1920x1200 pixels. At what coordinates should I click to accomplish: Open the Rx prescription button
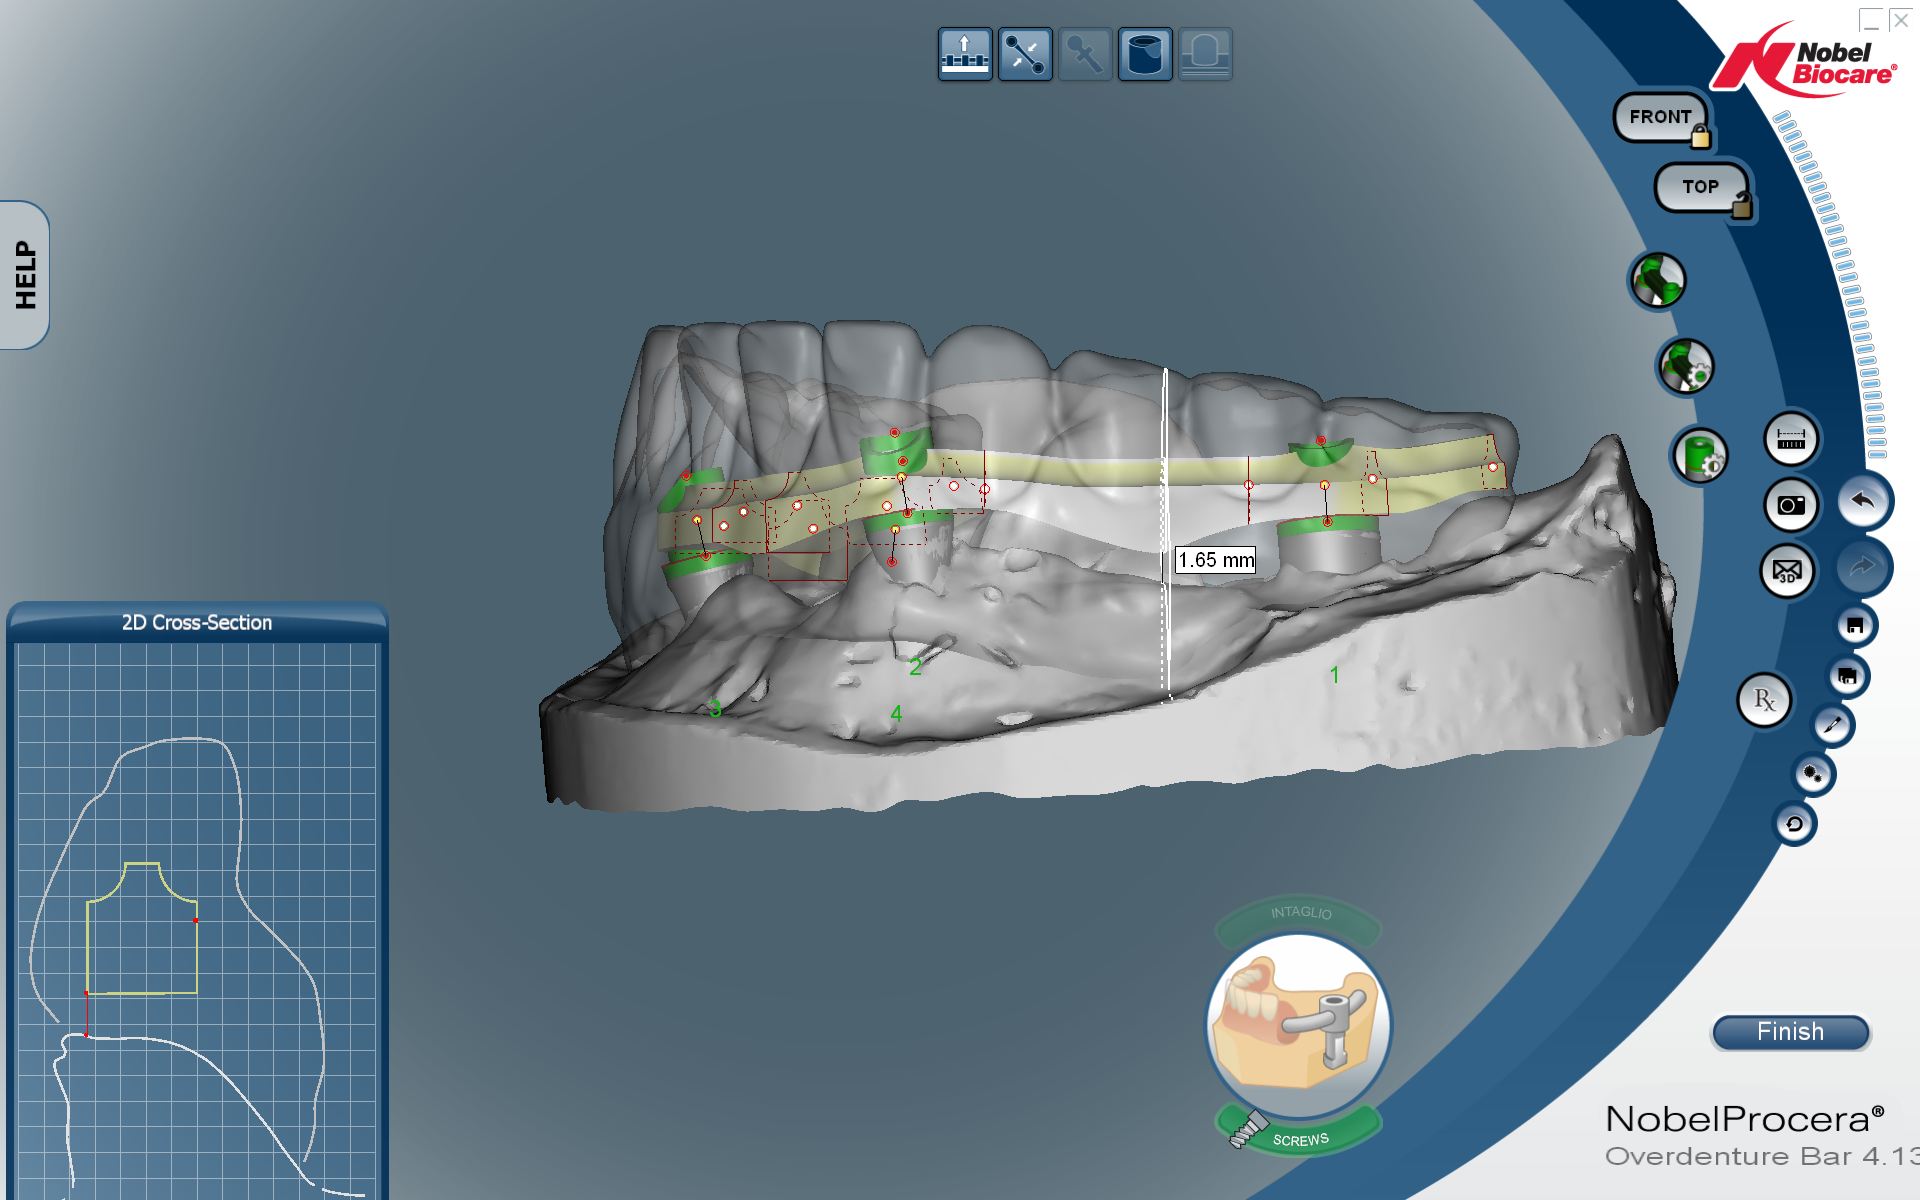[1764, 700]
